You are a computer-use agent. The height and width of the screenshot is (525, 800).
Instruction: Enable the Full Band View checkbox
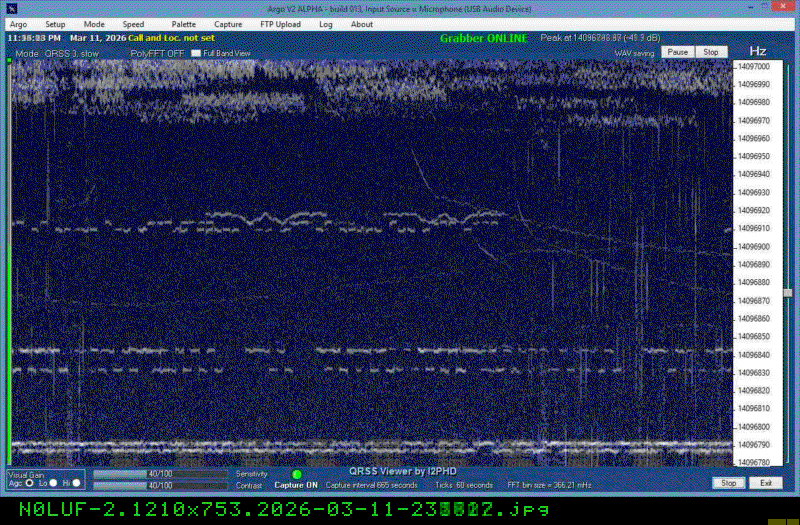click(x=196, y=52)
